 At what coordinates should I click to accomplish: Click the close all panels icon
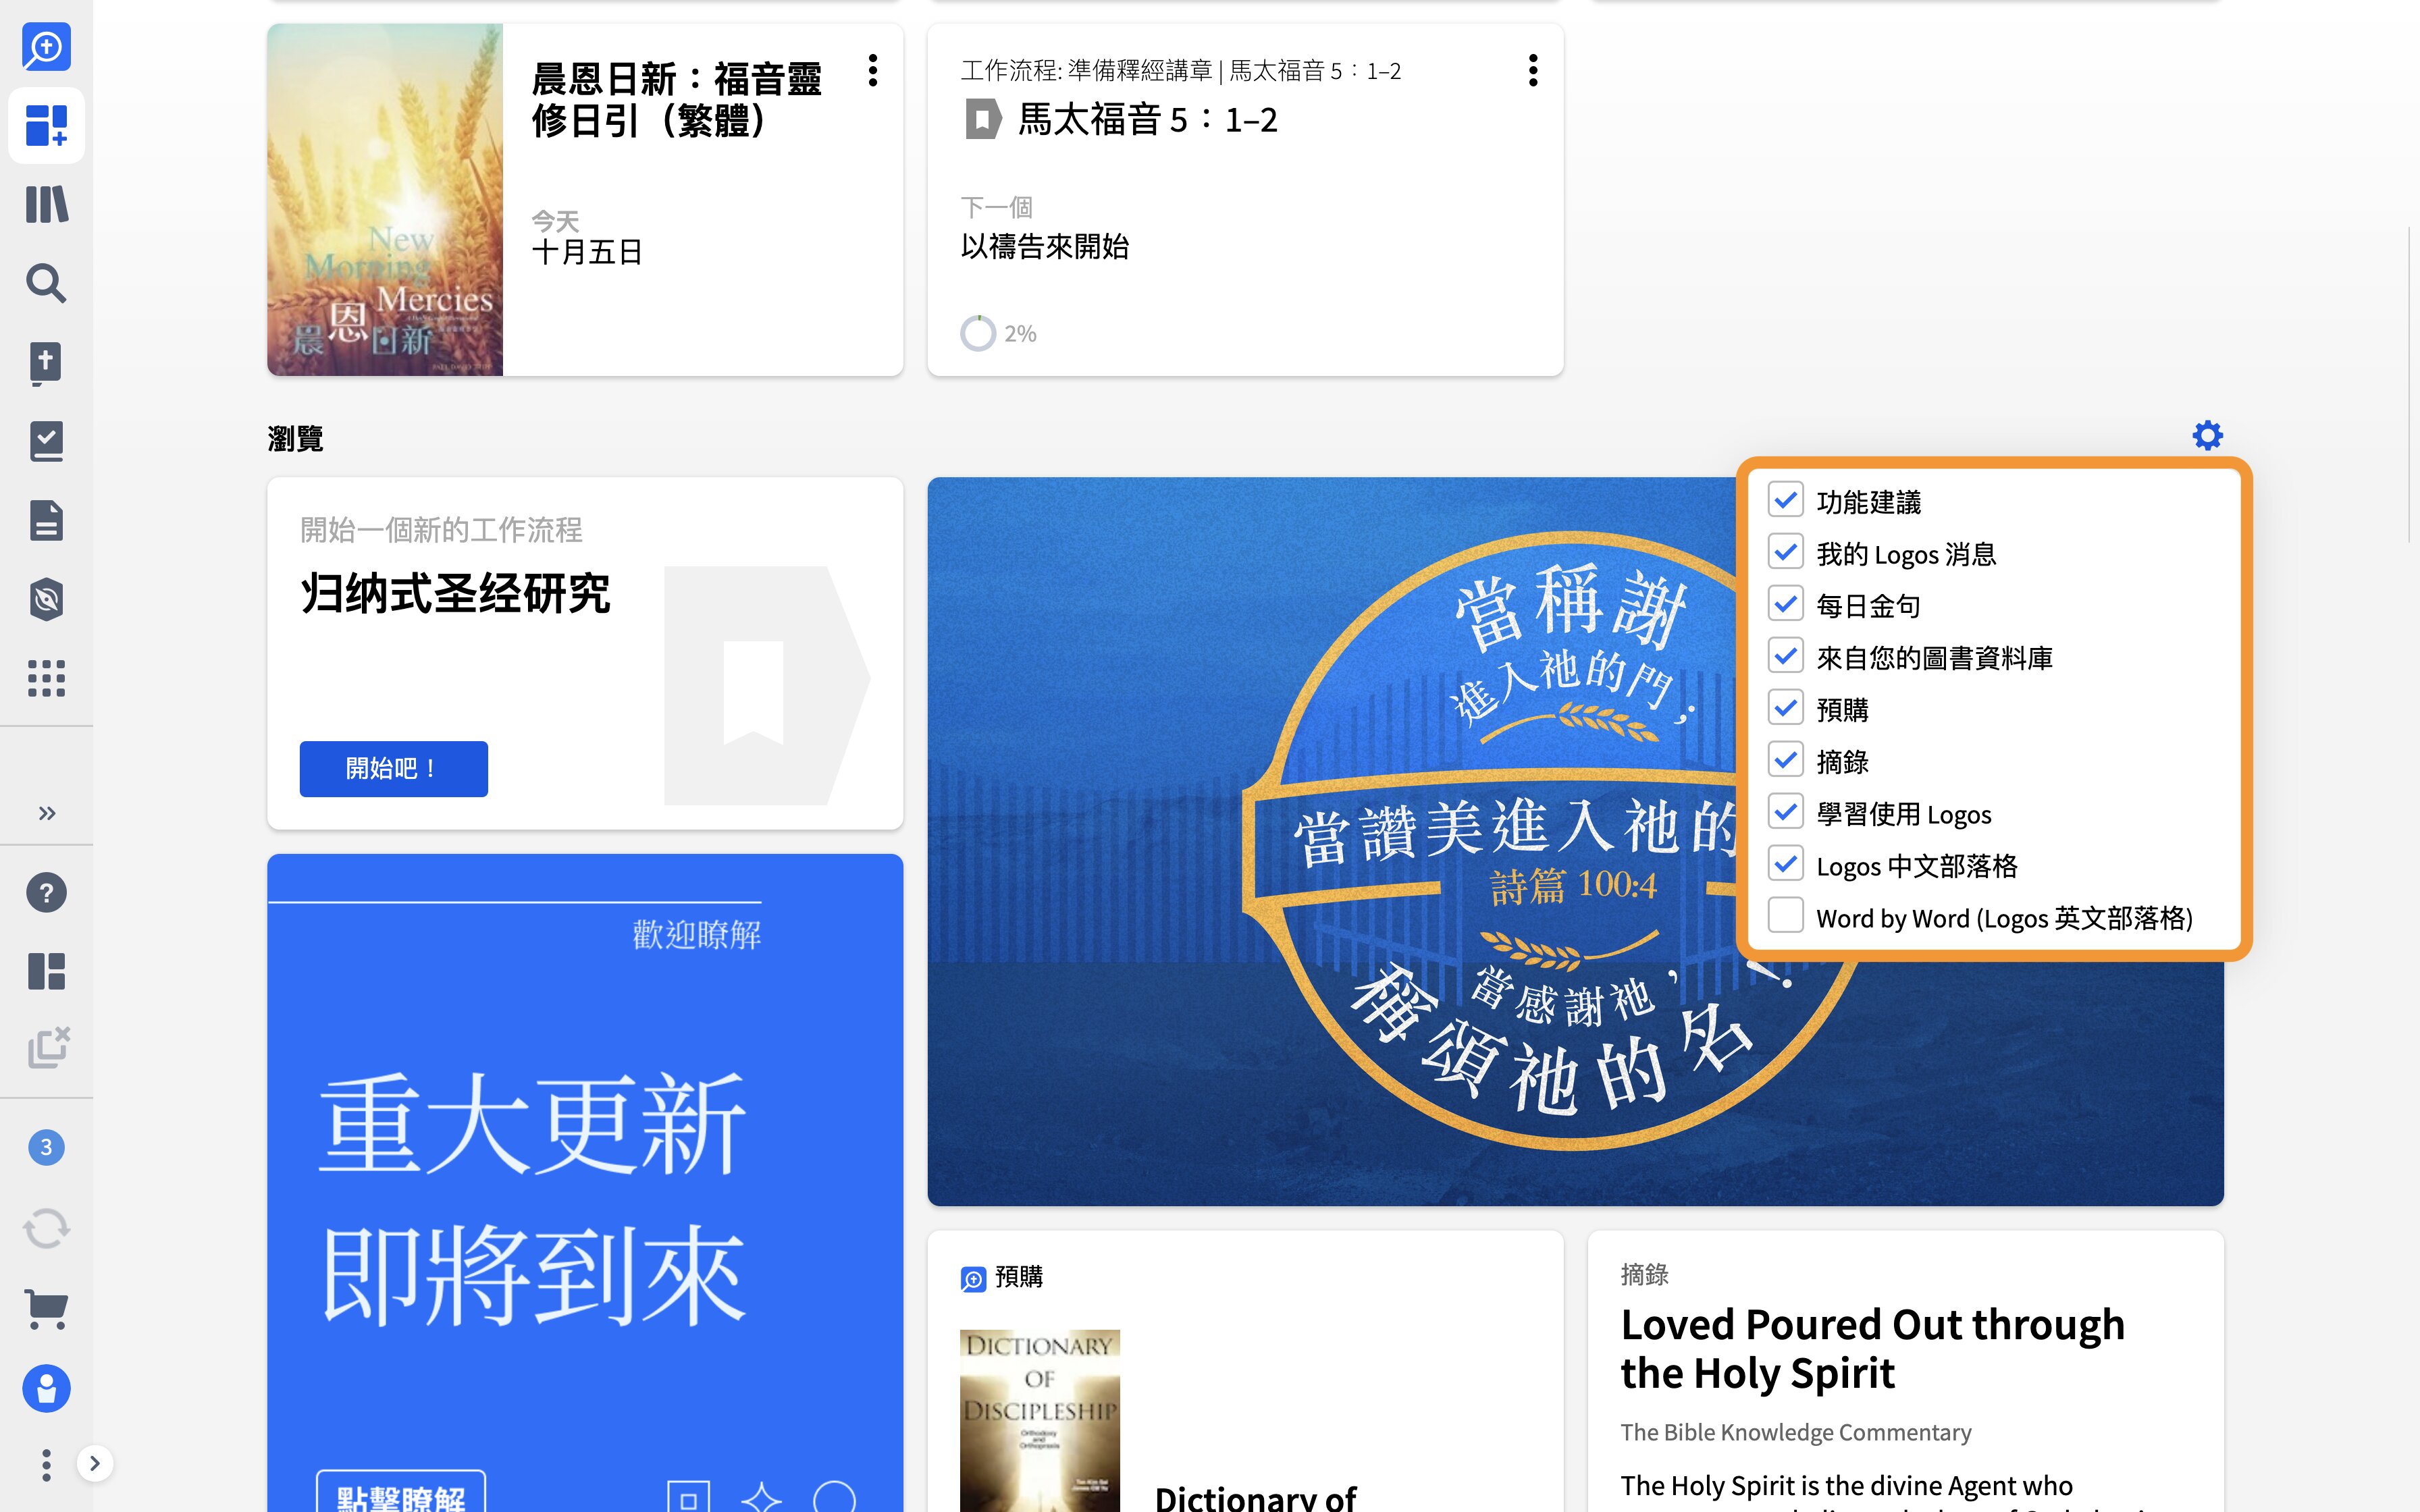[48, 1047]
